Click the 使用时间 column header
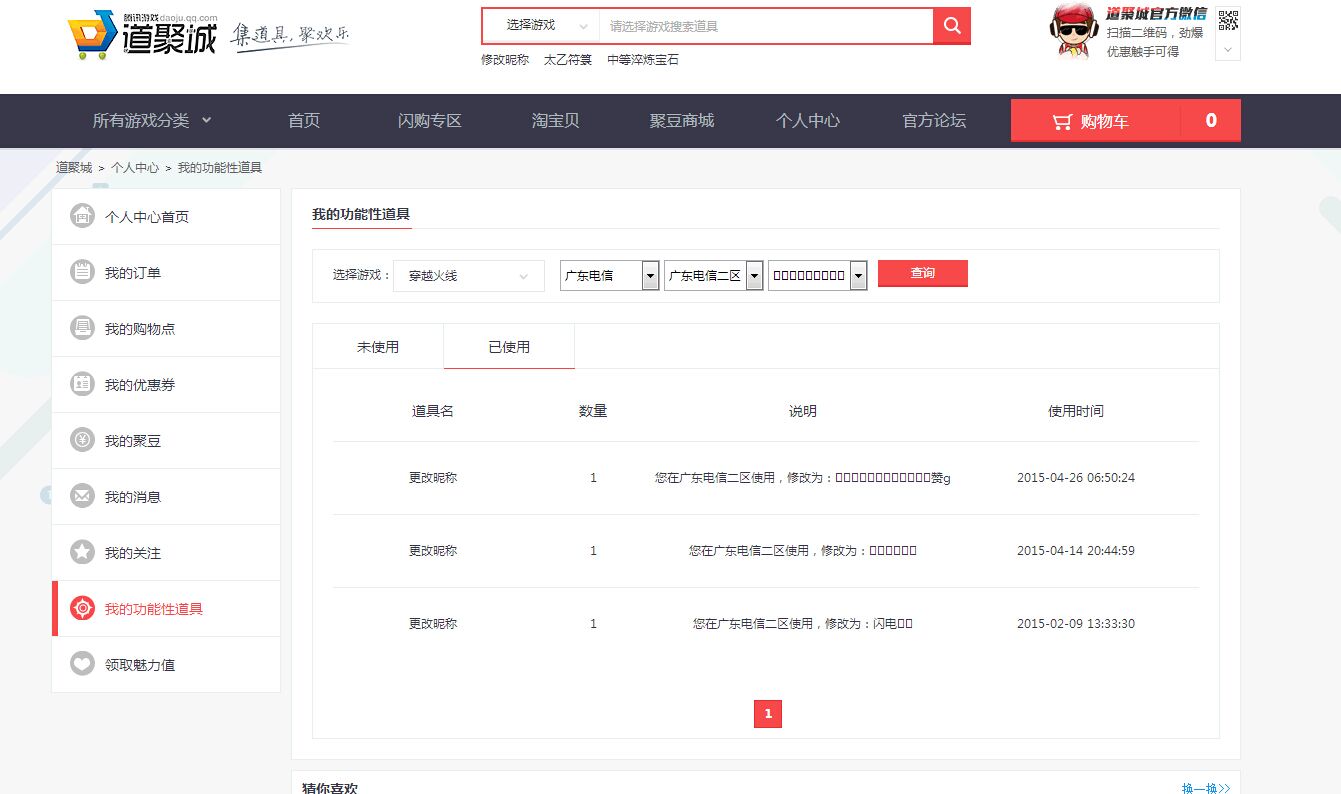 coord(1076,411)
